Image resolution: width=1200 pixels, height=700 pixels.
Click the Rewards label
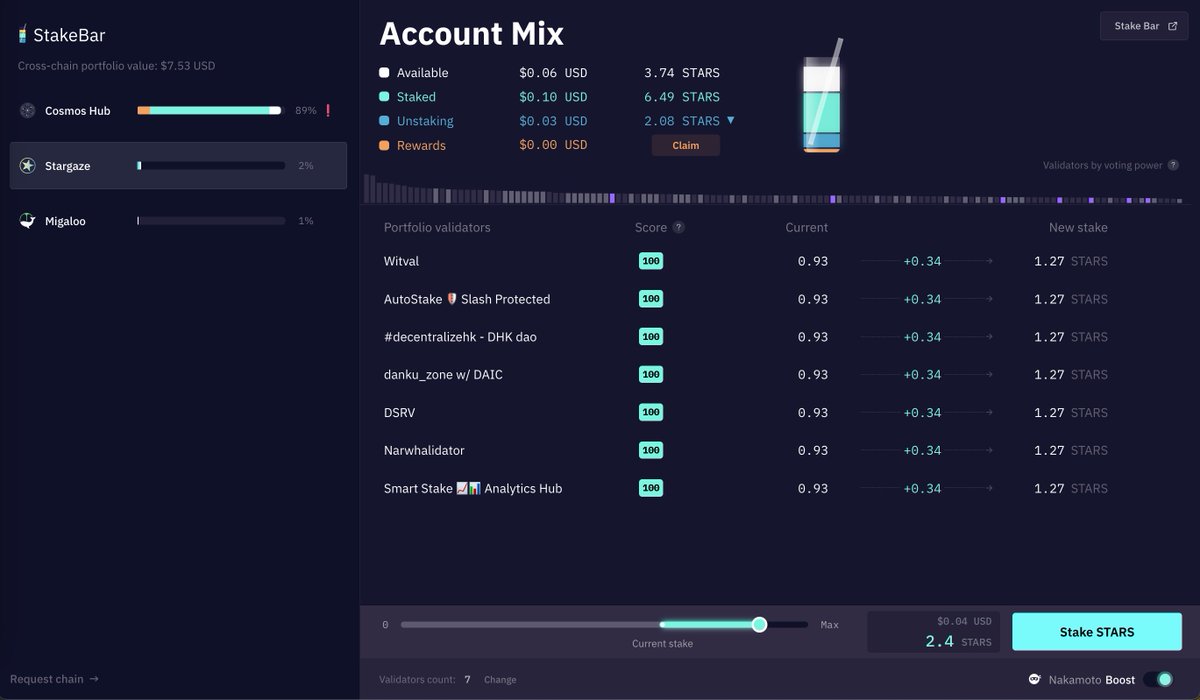tap(421, 145)
